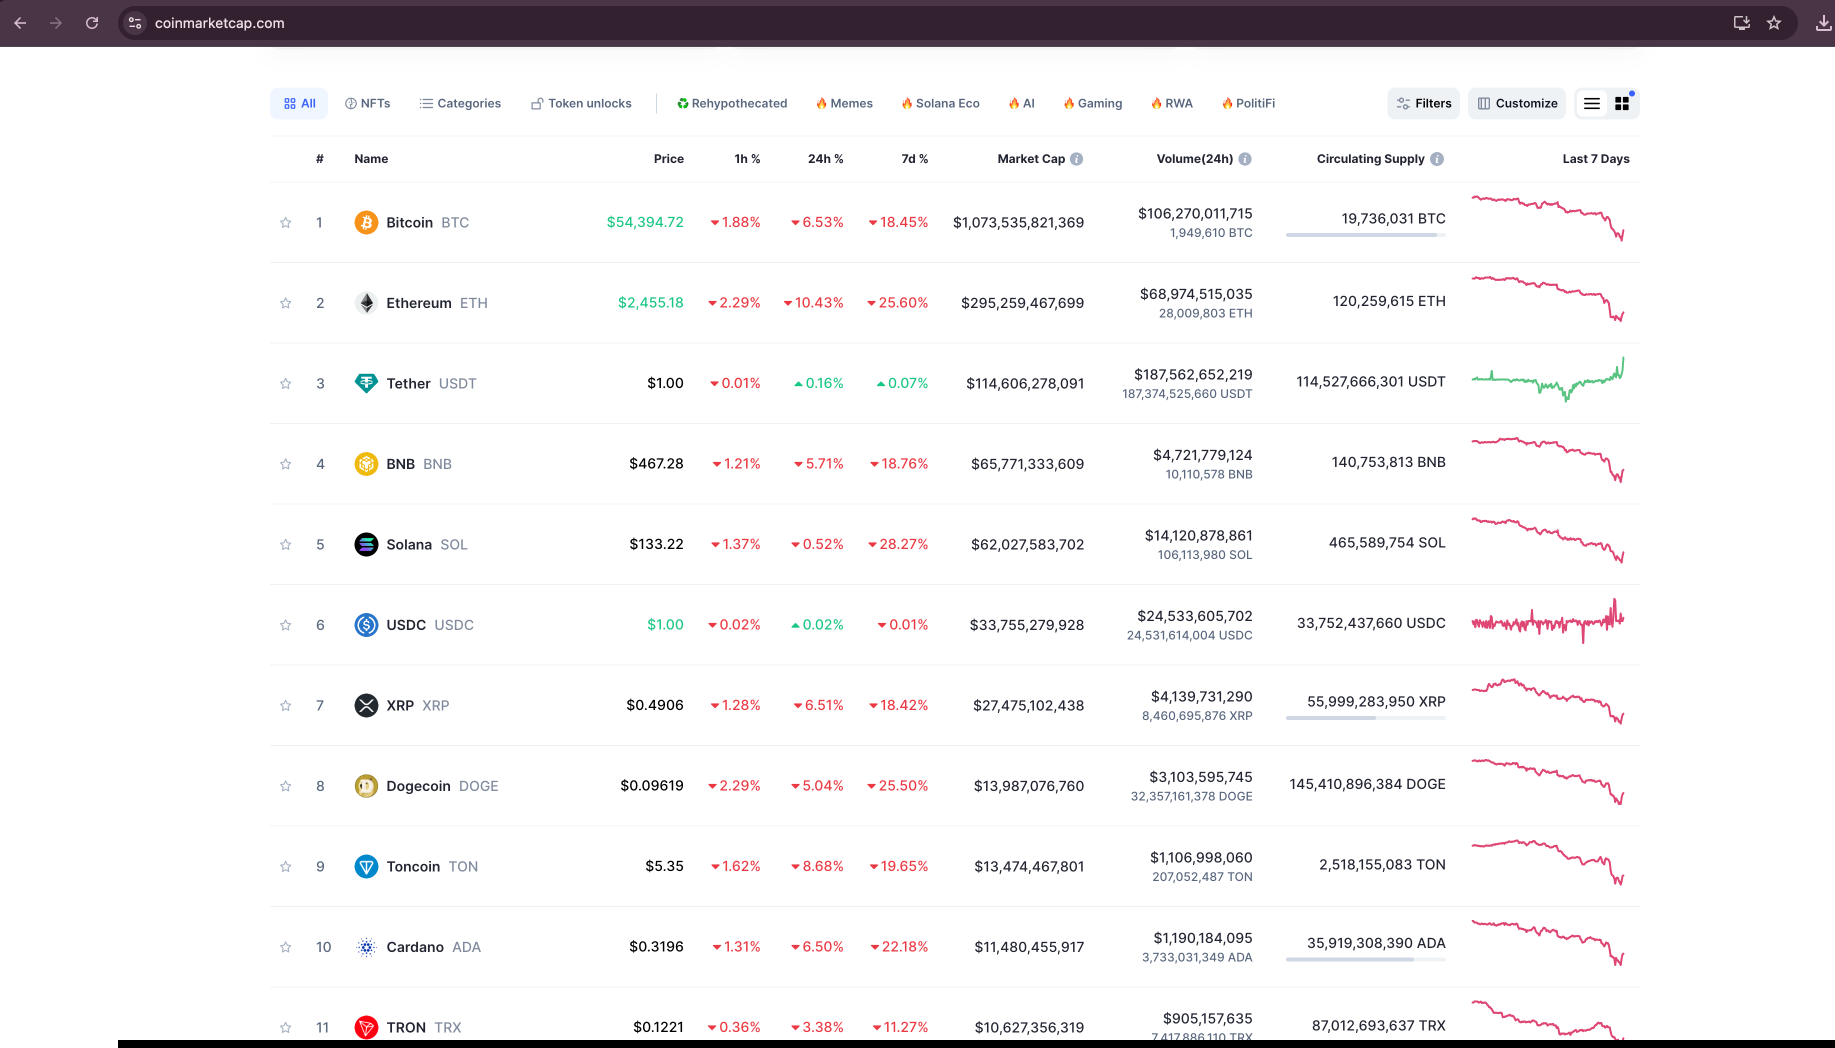Click the BNB coin logo
Screen dimensions: 1835x1048
(366, 464)
